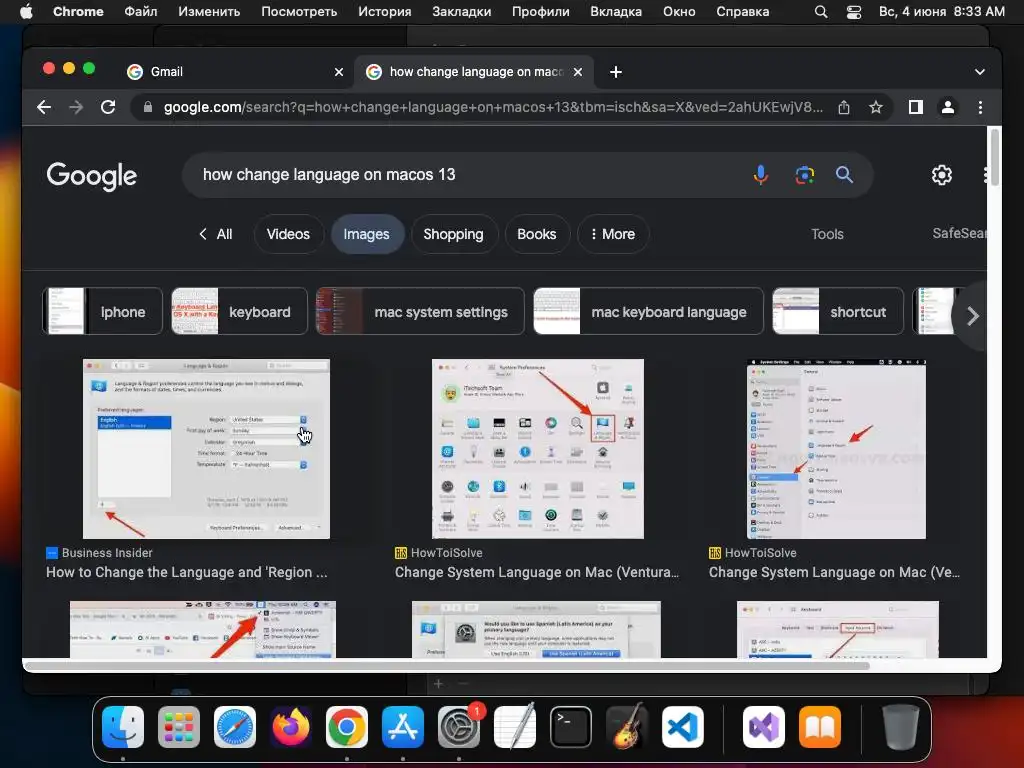Start voice search with microphone icon

click(760, 175)
